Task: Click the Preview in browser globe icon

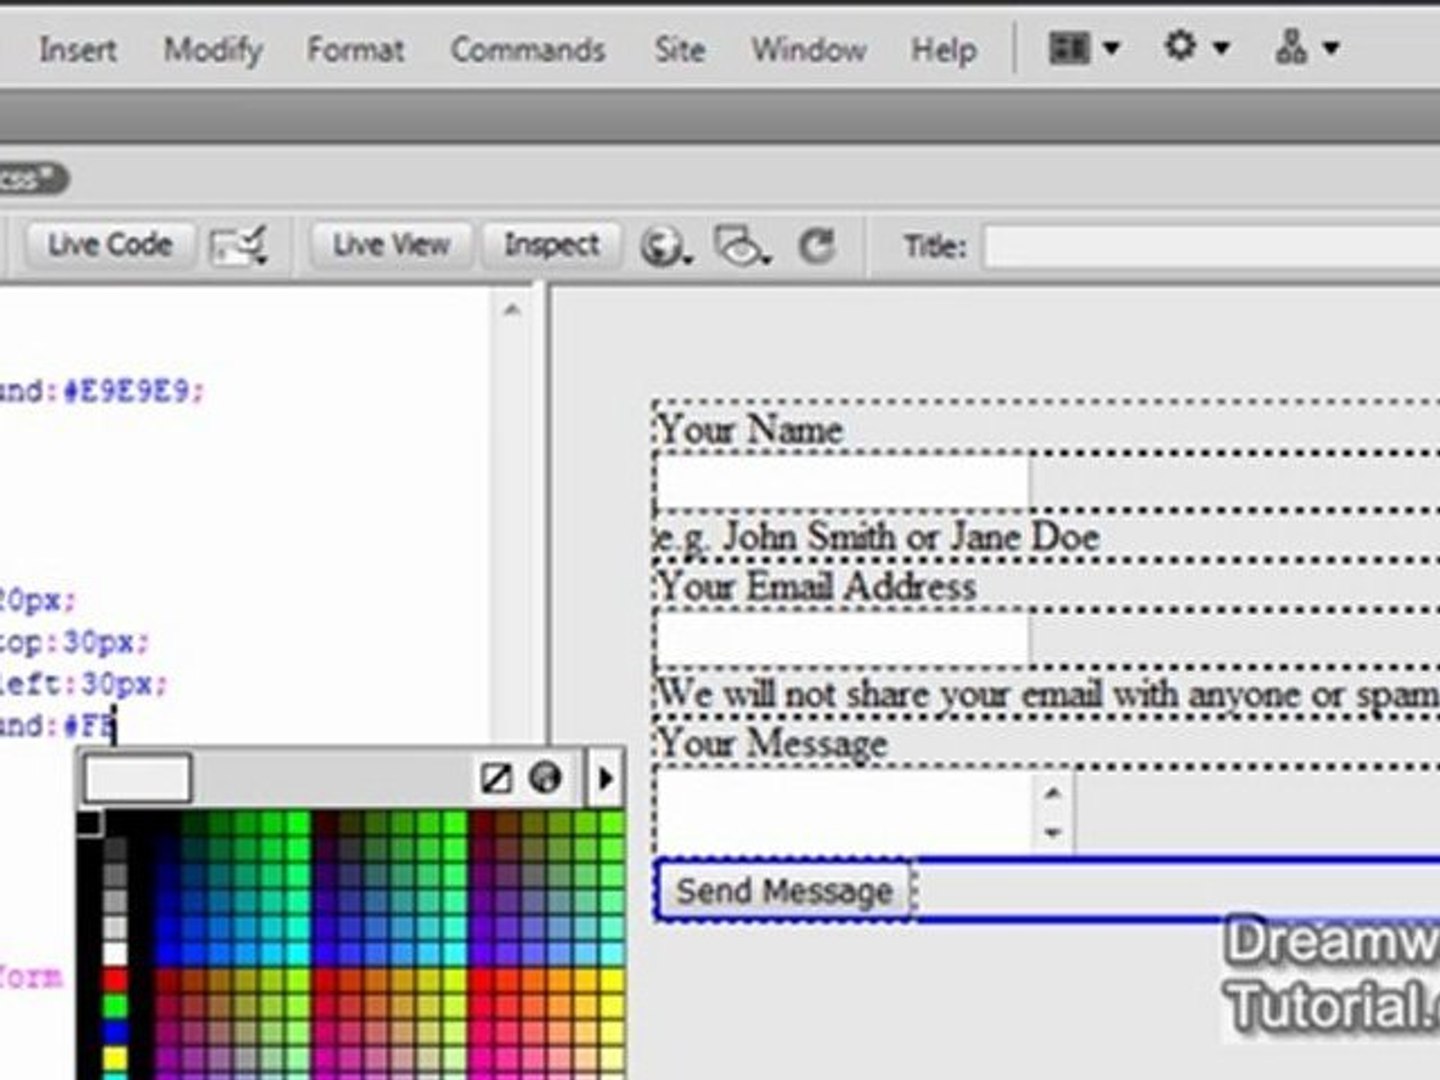Action: click(x=665, y=245)
